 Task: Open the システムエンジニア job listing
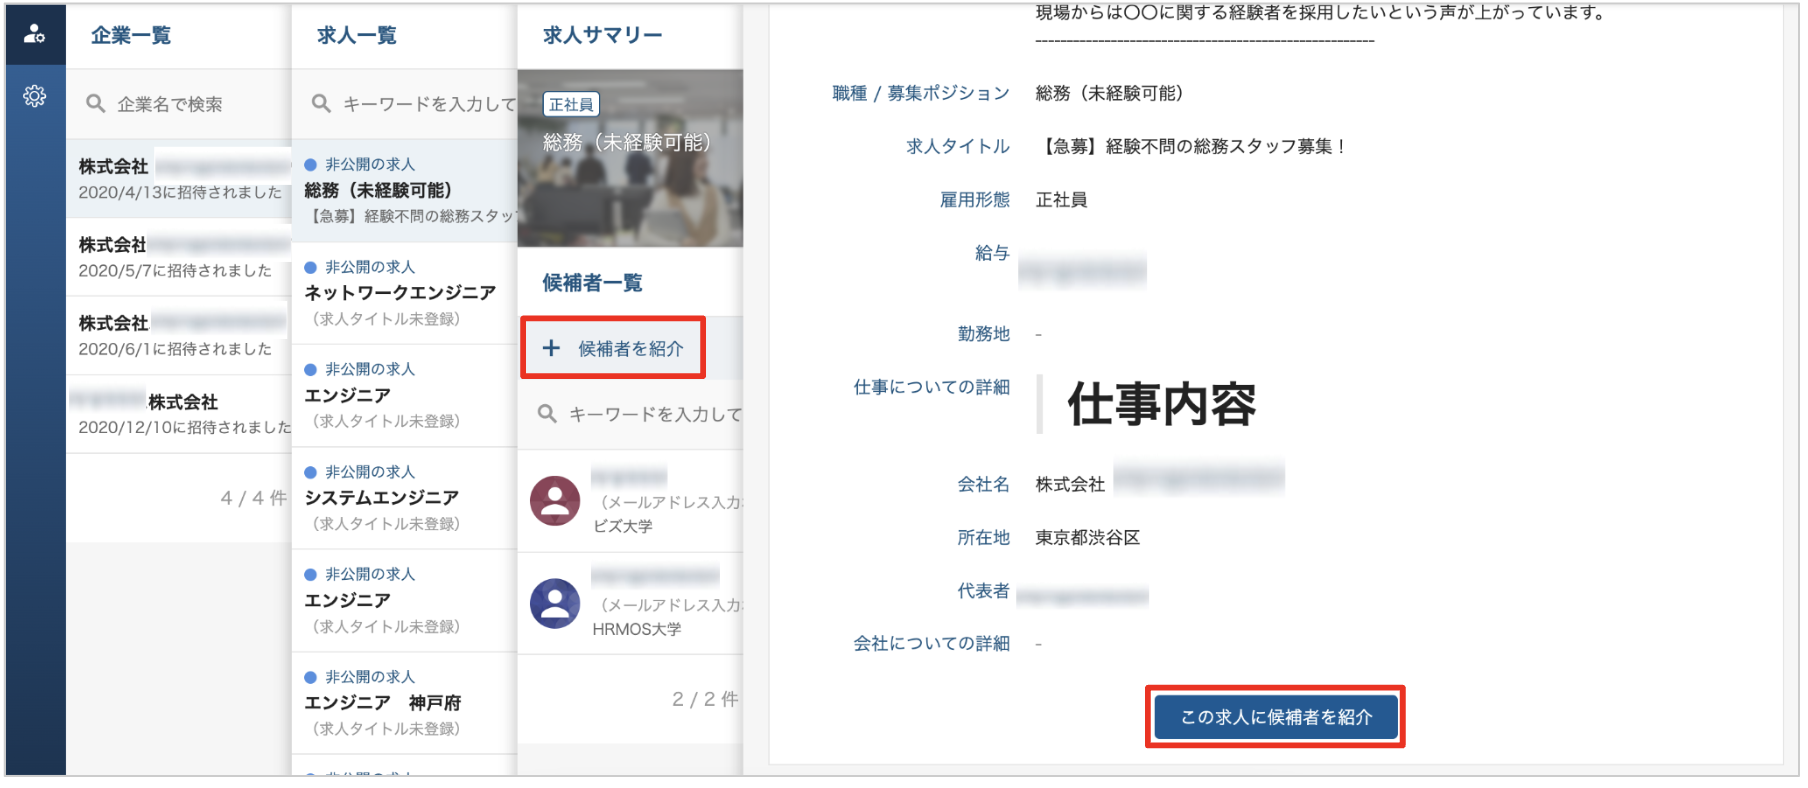pyautogui.click(x=405, y=498)
